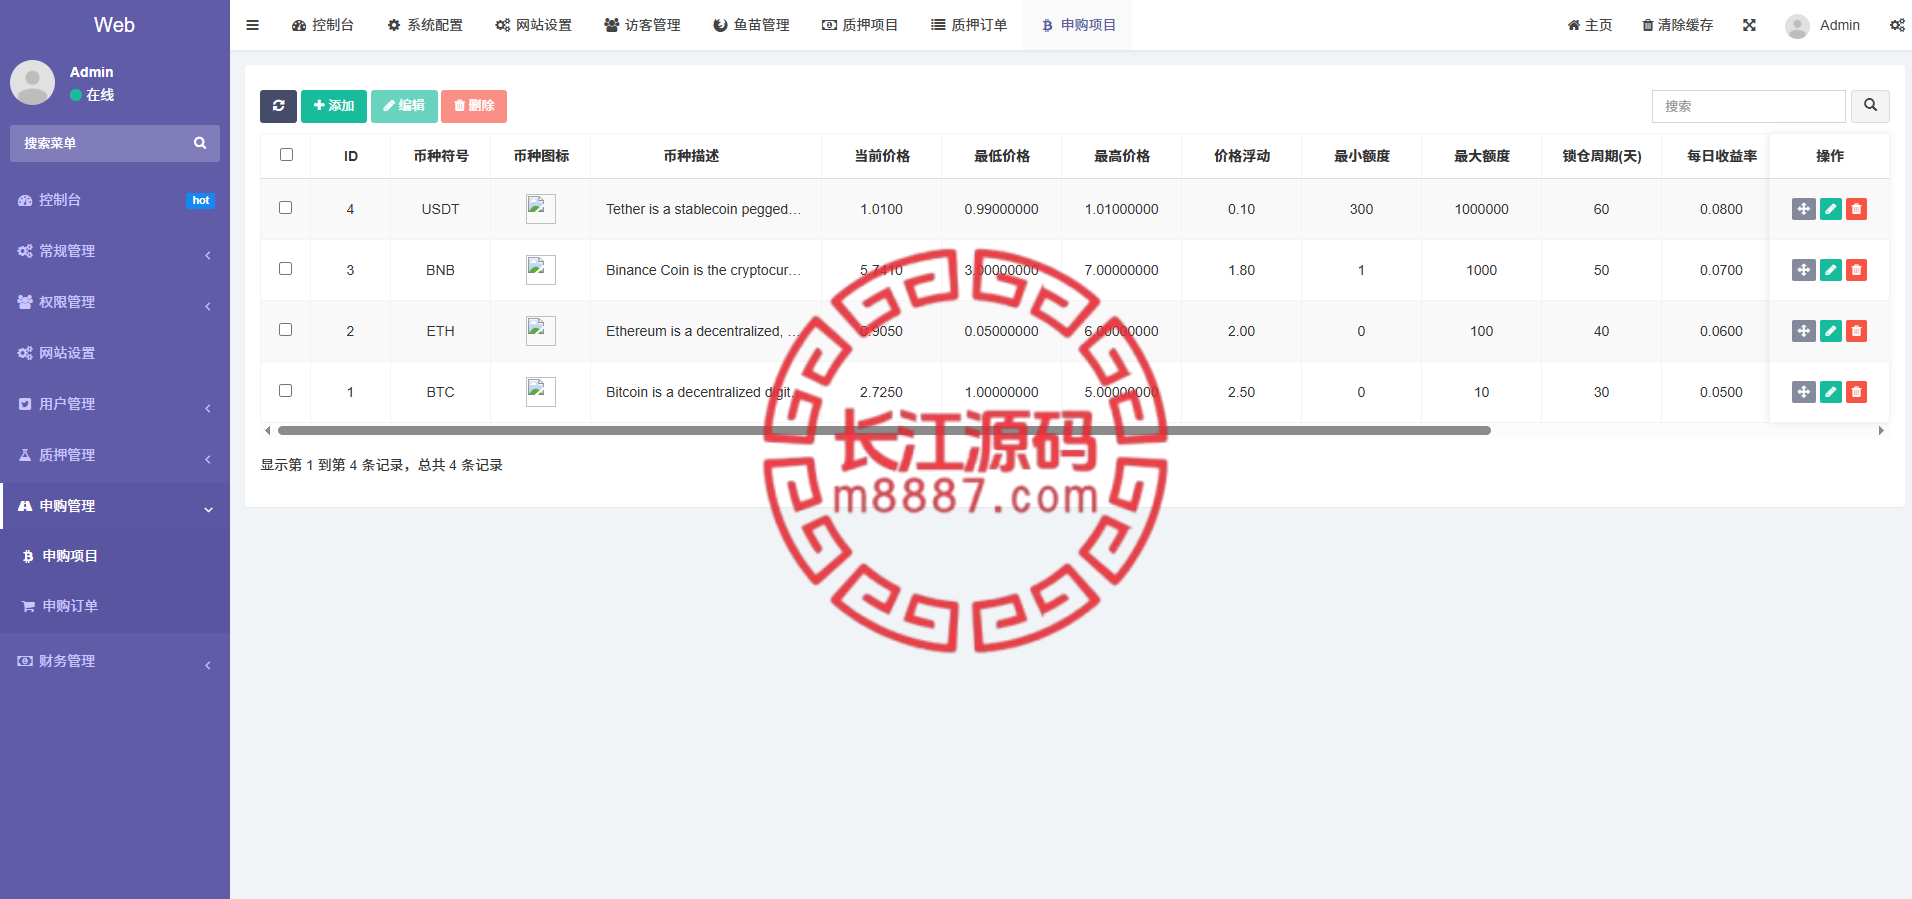Collapse the 申购管理 sidebar menu
The width and height of the screenshot is (1912, 899).
(x=115, y=506)
